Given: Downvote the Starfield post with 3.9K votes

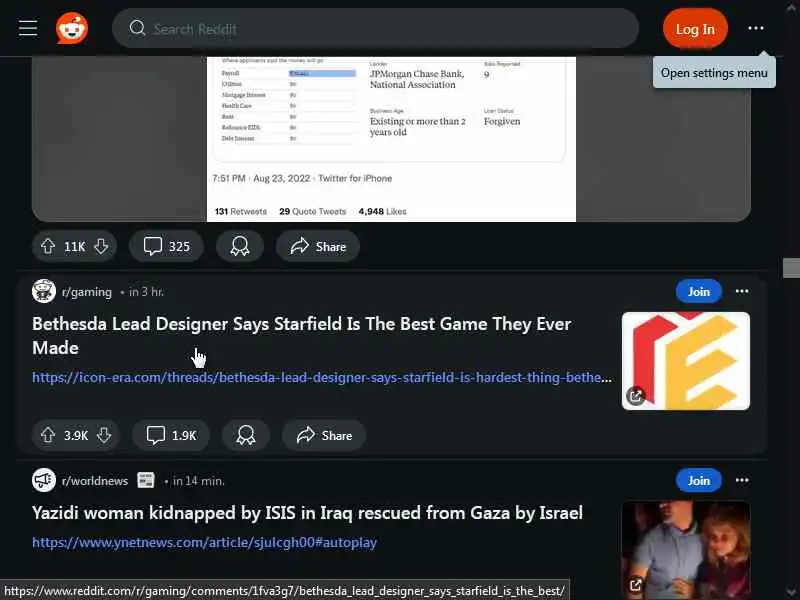Looking at the screenshot, I should [x=104, y=435].
